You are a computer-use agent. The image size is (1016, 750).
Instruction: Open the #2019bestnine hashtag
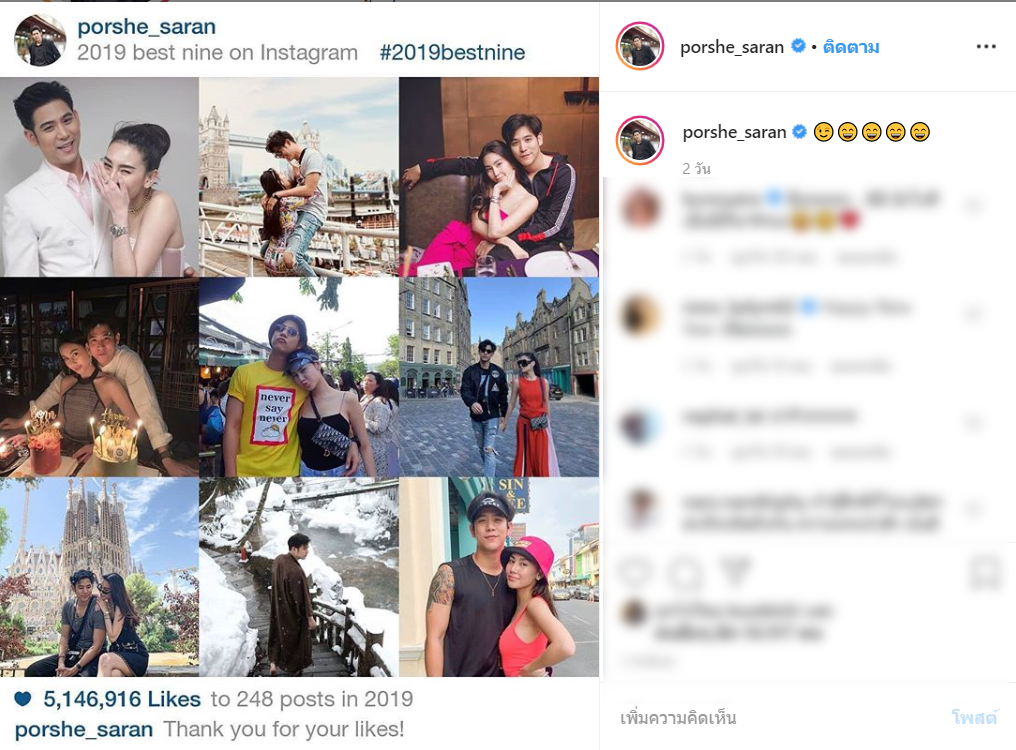(452, 52)
